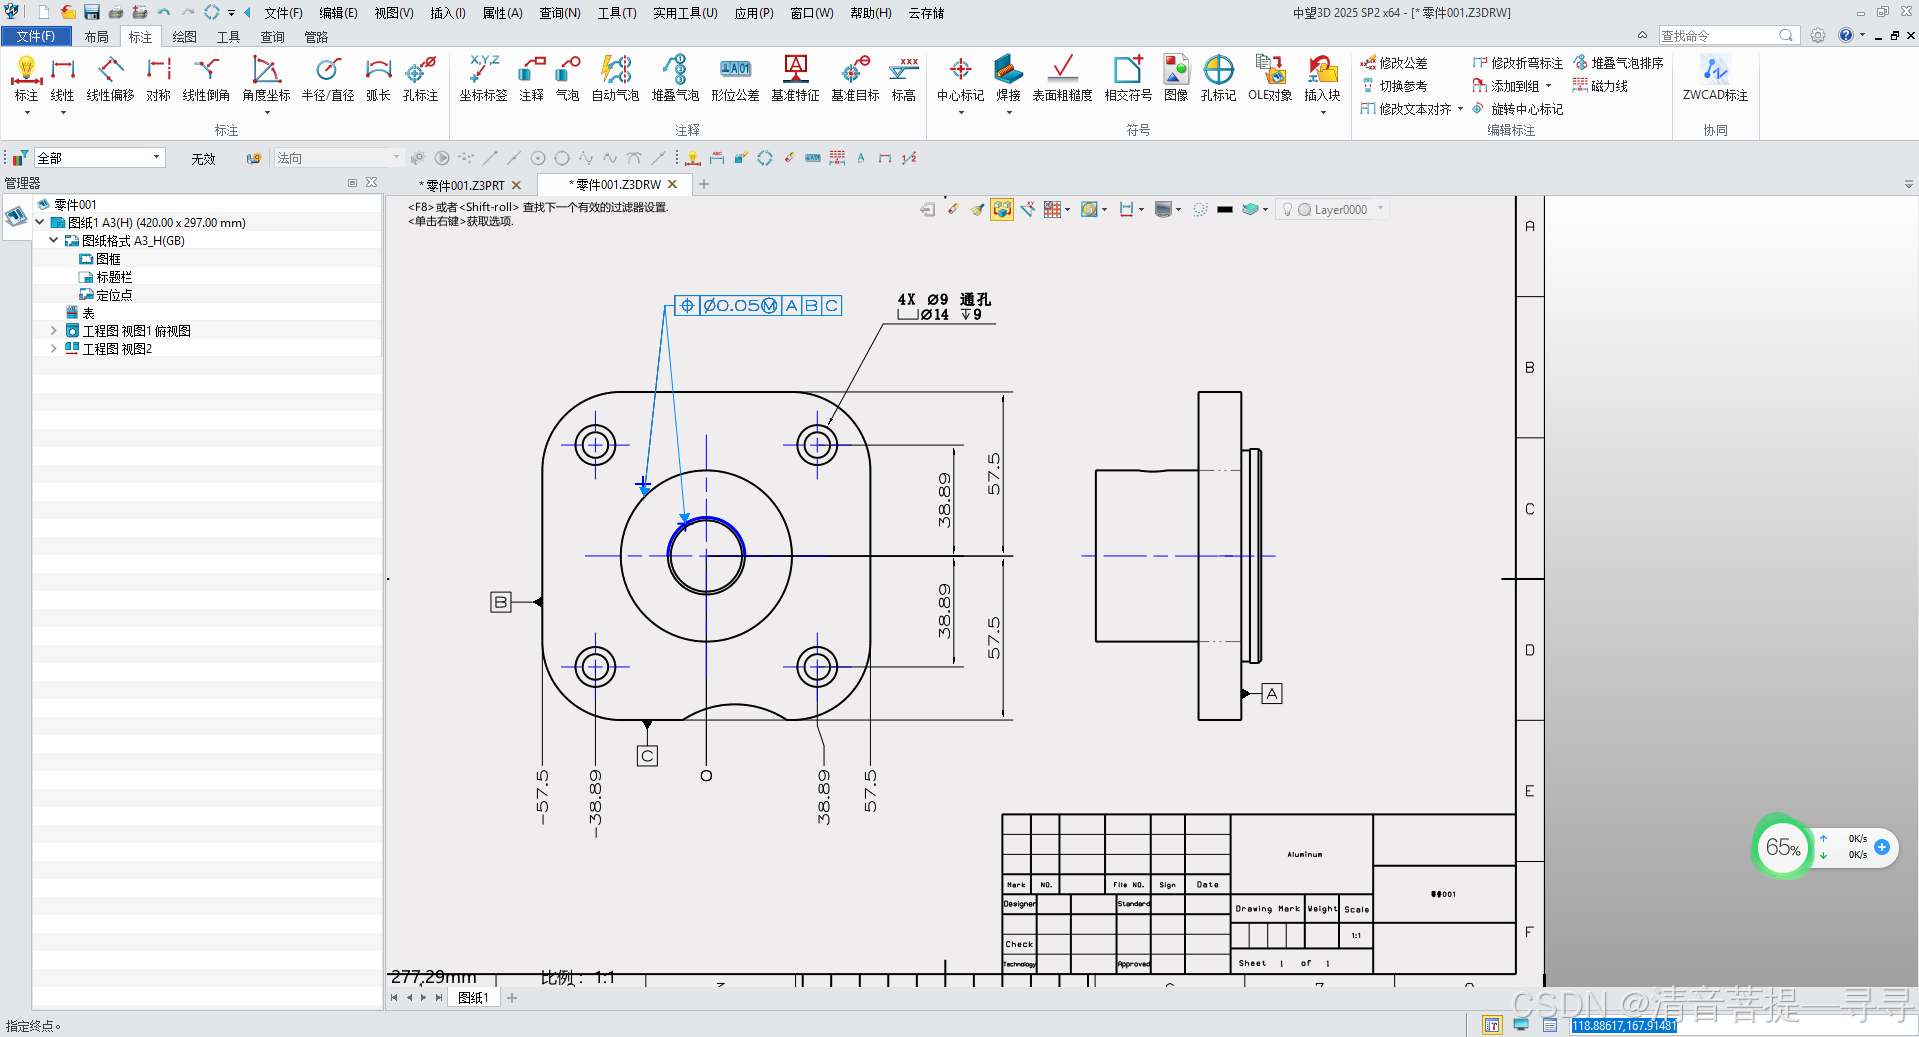Toggle the XY dimension snap icon in drawing toolbar
The image size is (1919, 1037).
coord(1027,209)
